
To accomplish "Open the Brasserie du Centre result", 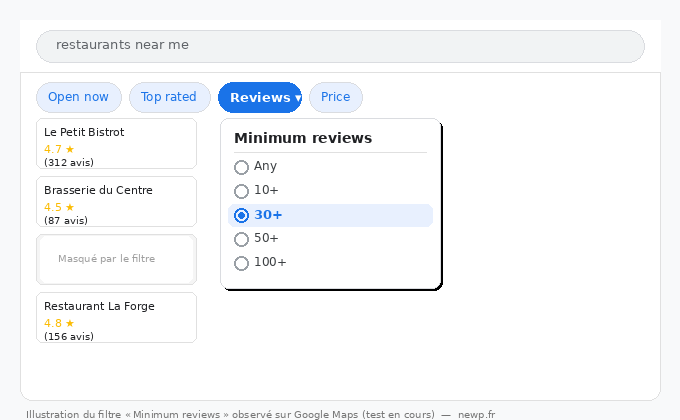I will [x=98, y=190].
